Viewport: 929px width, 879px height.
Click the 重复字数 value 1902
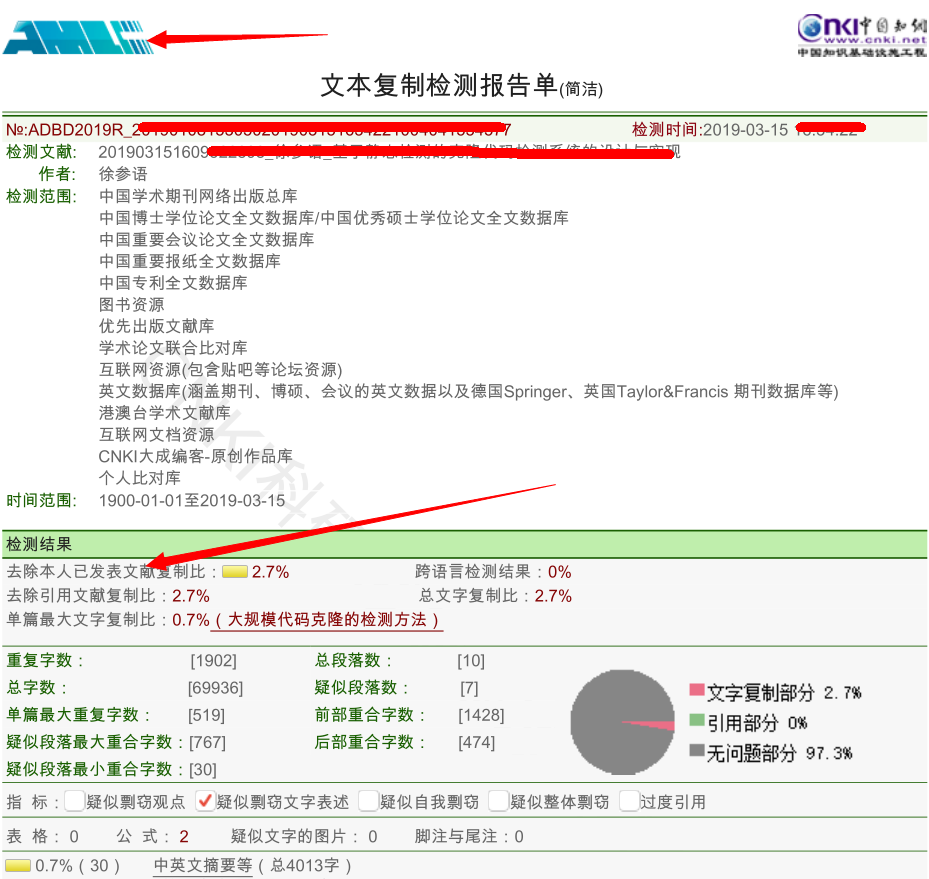213,661
